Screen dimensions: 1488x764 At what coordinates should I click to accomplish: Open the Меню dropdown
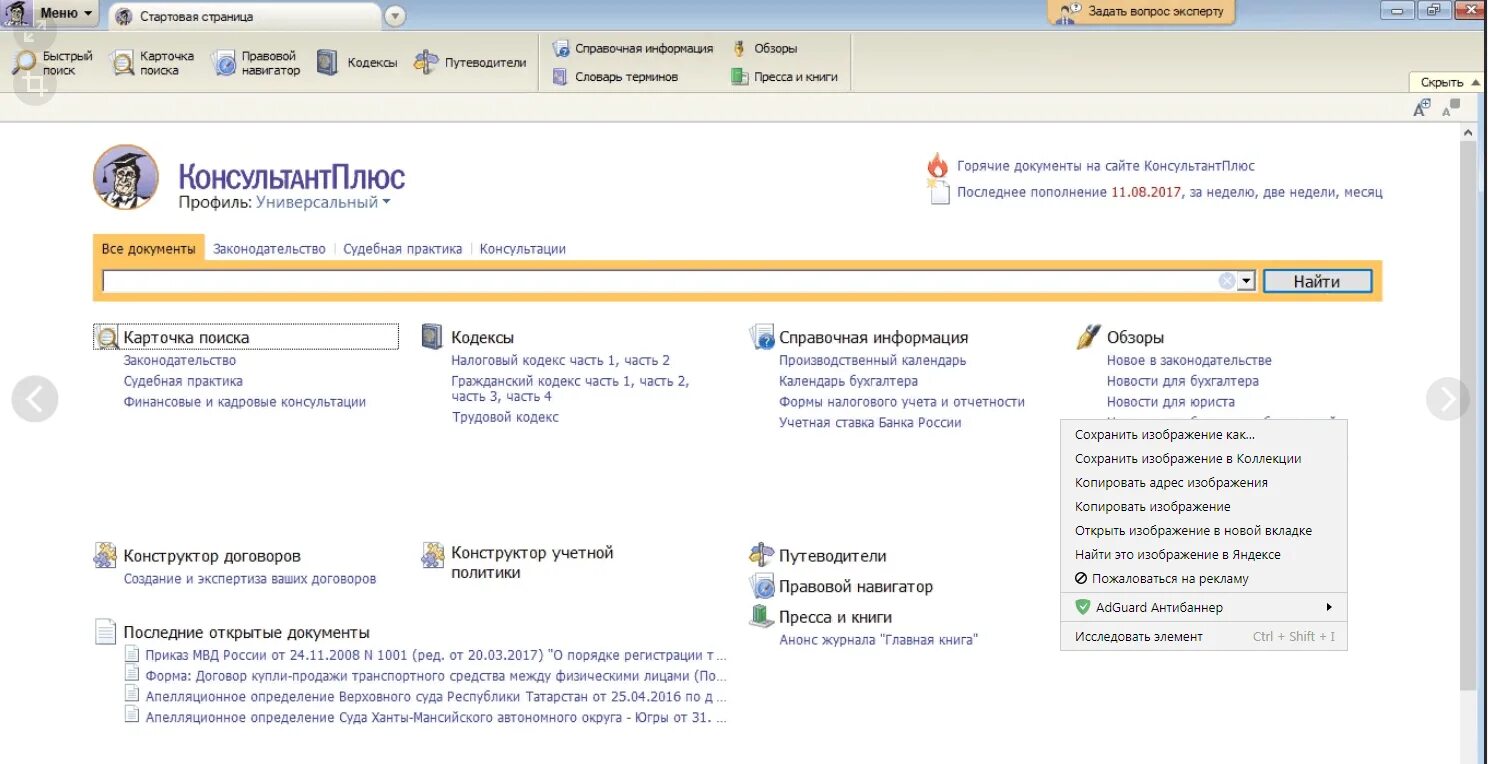[x=66, y=14]
